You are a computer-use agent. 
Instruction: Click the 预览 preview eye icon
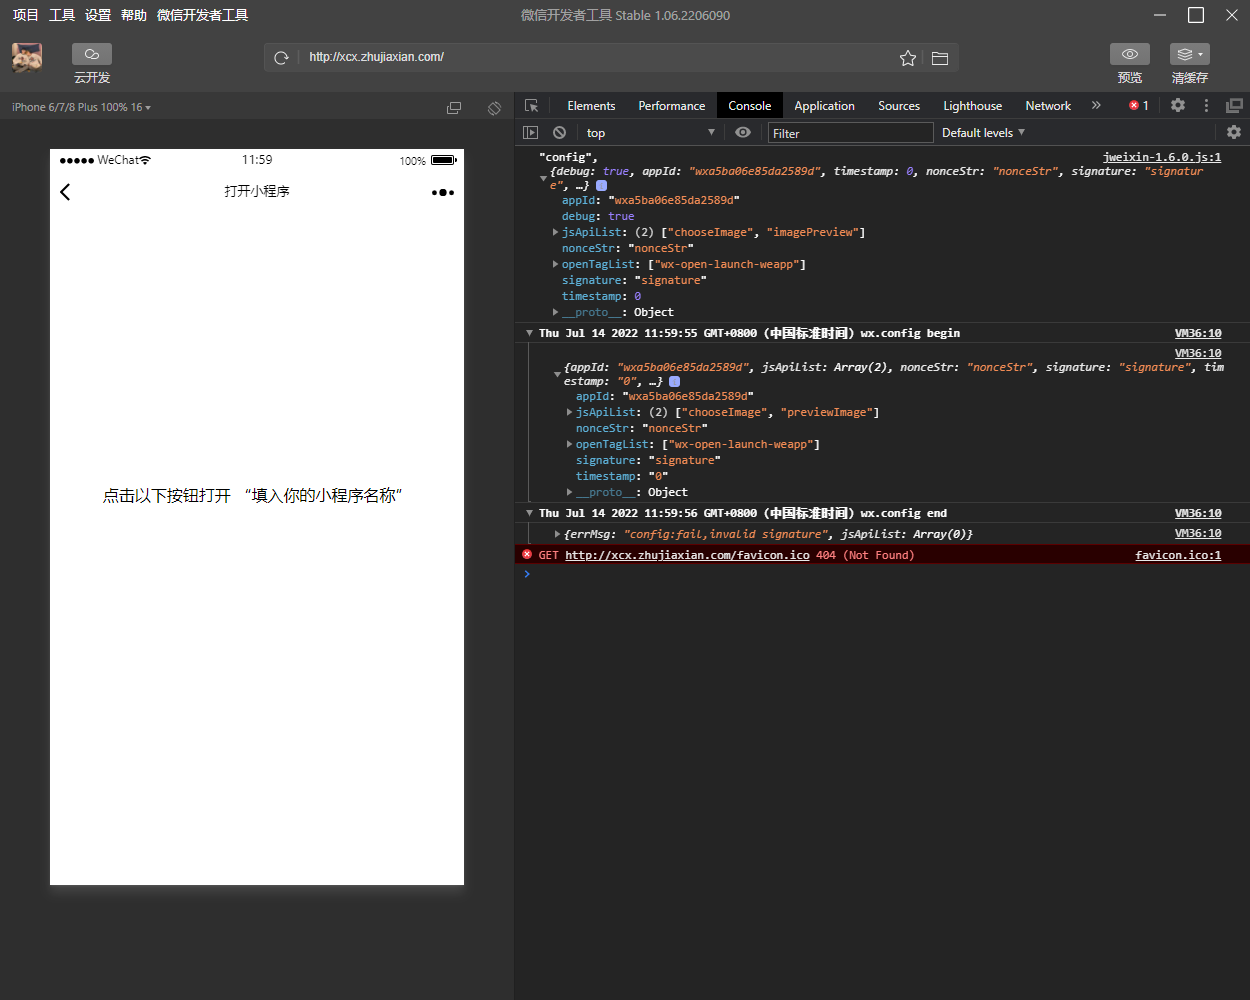[1130, 54]
